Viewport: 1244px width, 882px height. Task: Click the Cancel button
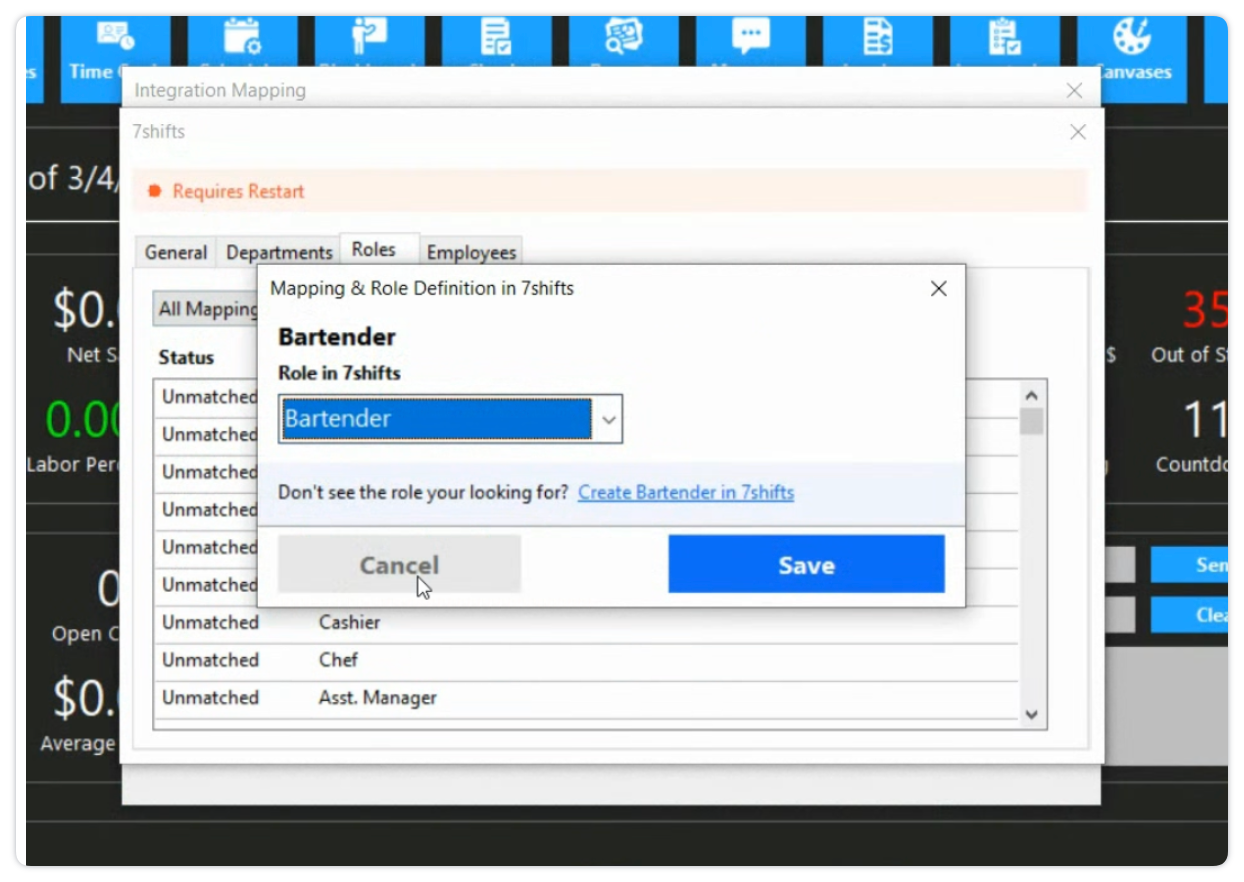coord(399,565)
